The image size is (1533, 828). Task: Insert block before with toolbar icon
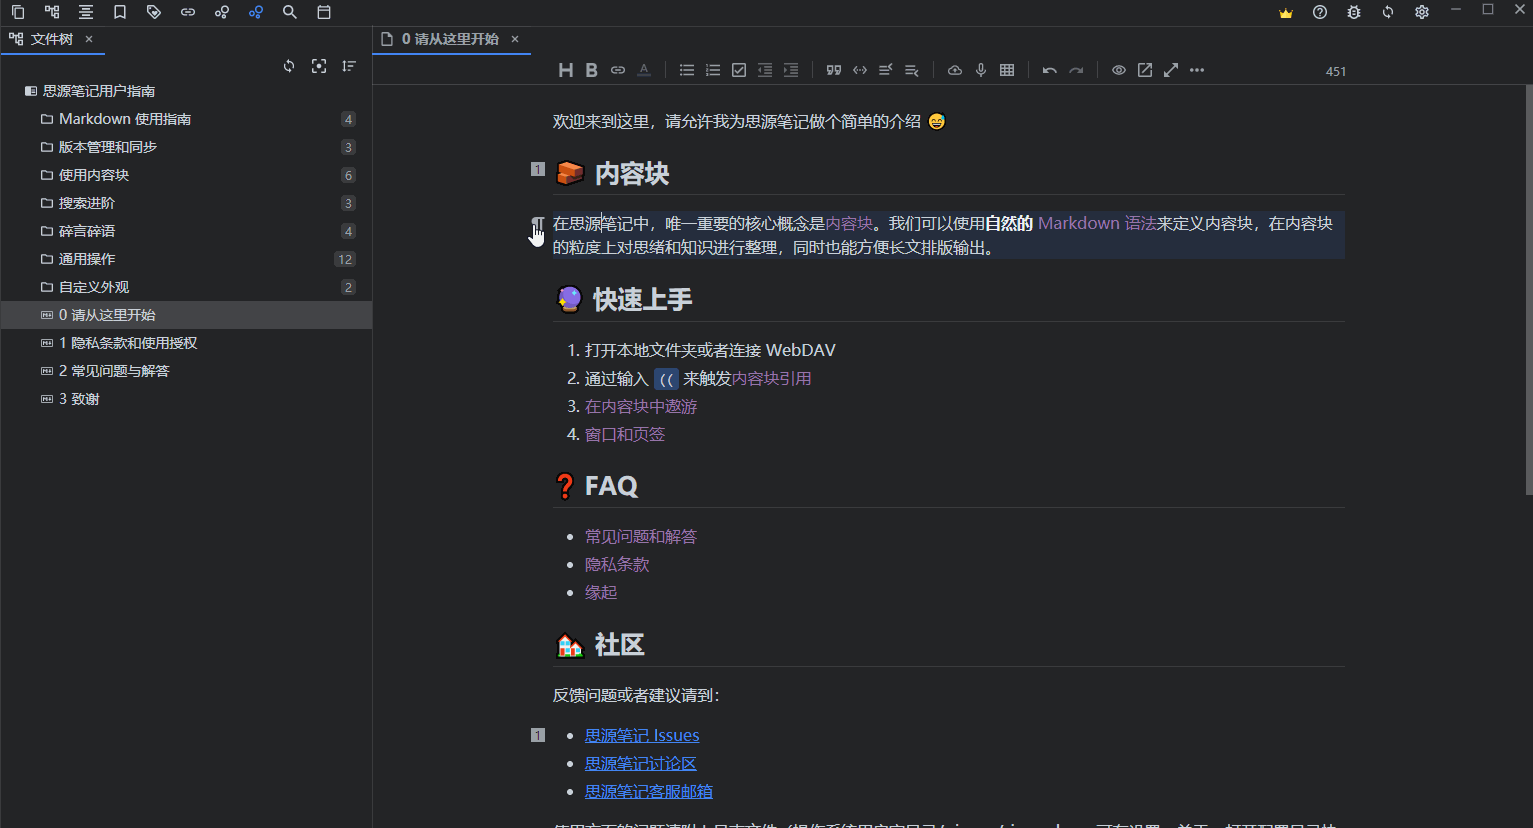(x=886, y=70)
